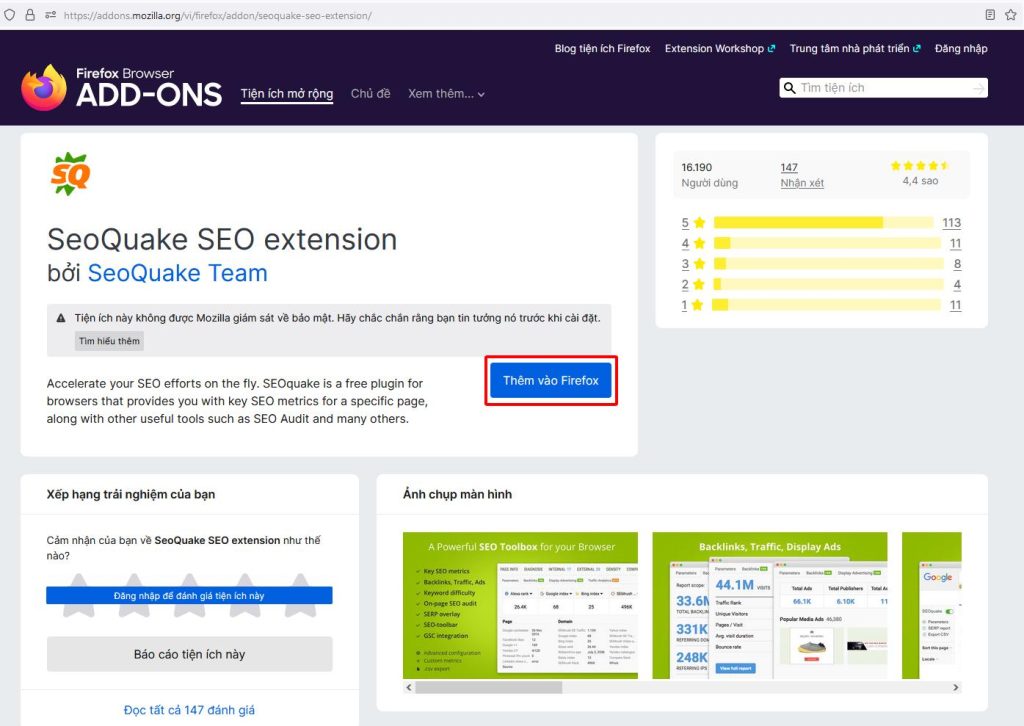Viewport: 1024px width, 726px height.
Task: Click the shield tracking protection icon
Action: 11,15
